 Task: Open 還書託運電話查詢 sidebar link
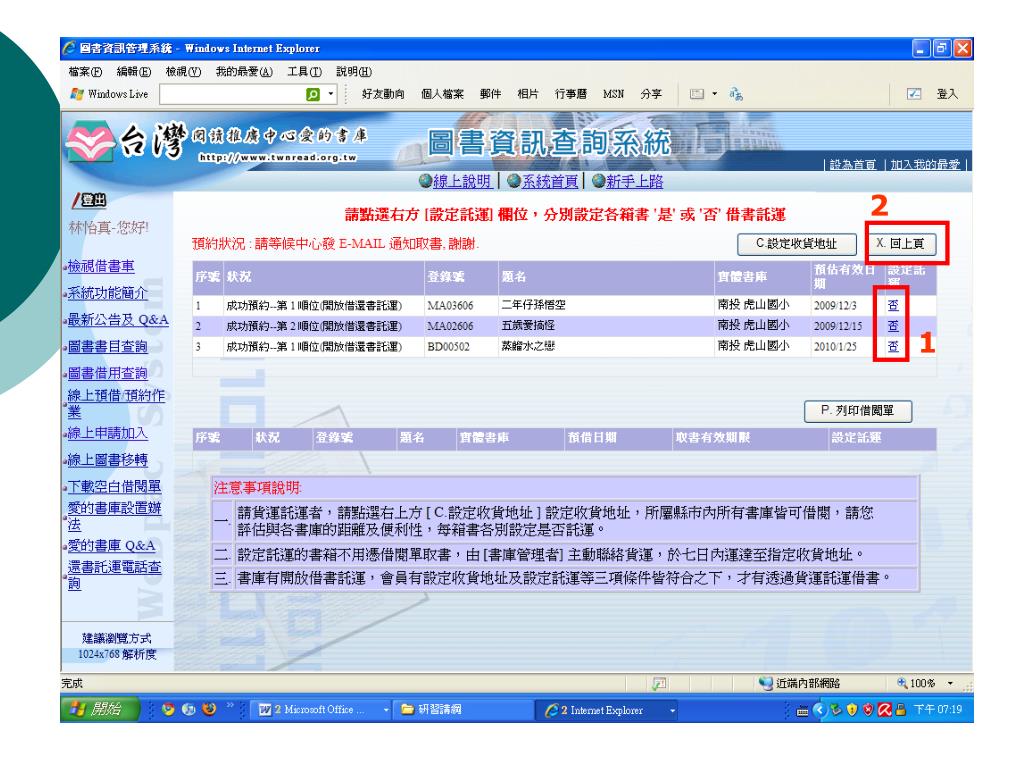coord(114,575)
